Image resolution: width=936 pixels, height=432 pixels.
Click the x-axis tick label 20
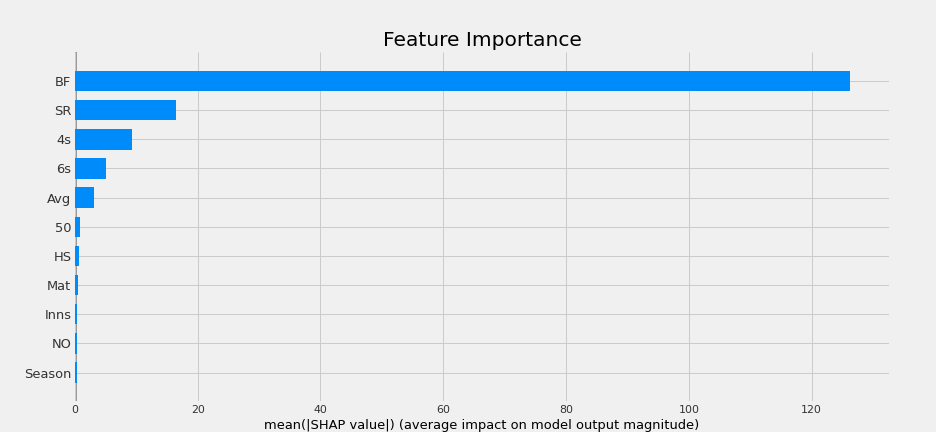click(x=198, y=409)
